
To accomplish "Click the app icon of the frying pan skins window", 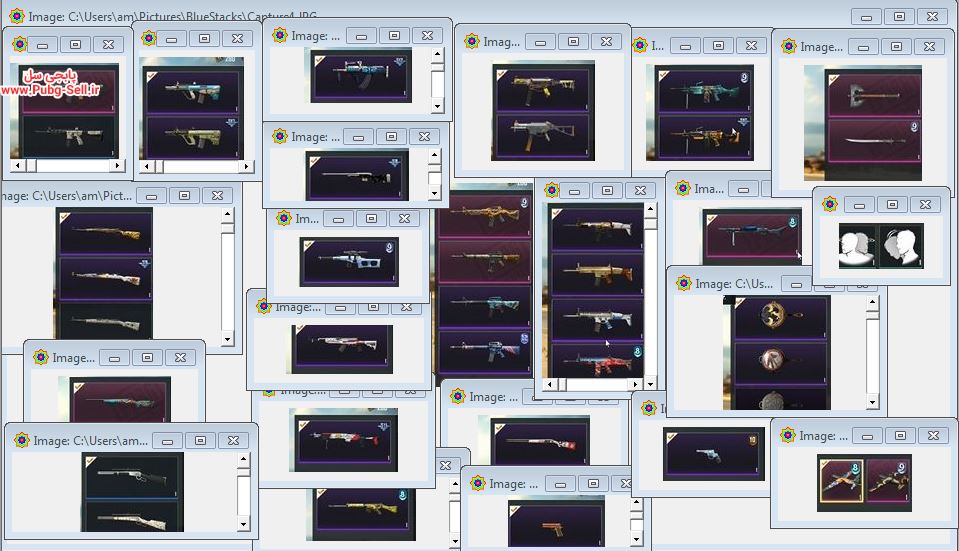I will pyautogui.click(x=684, y=283).
